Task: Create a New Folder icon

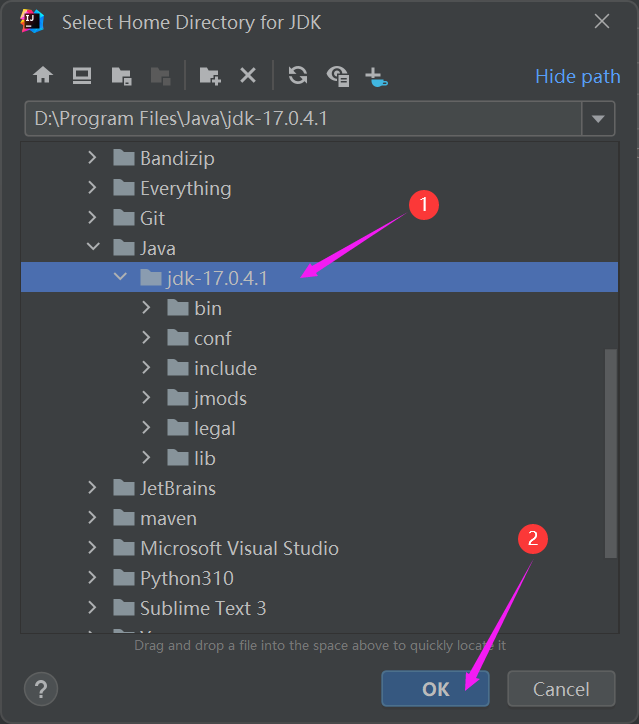Action: coord(210,76)
